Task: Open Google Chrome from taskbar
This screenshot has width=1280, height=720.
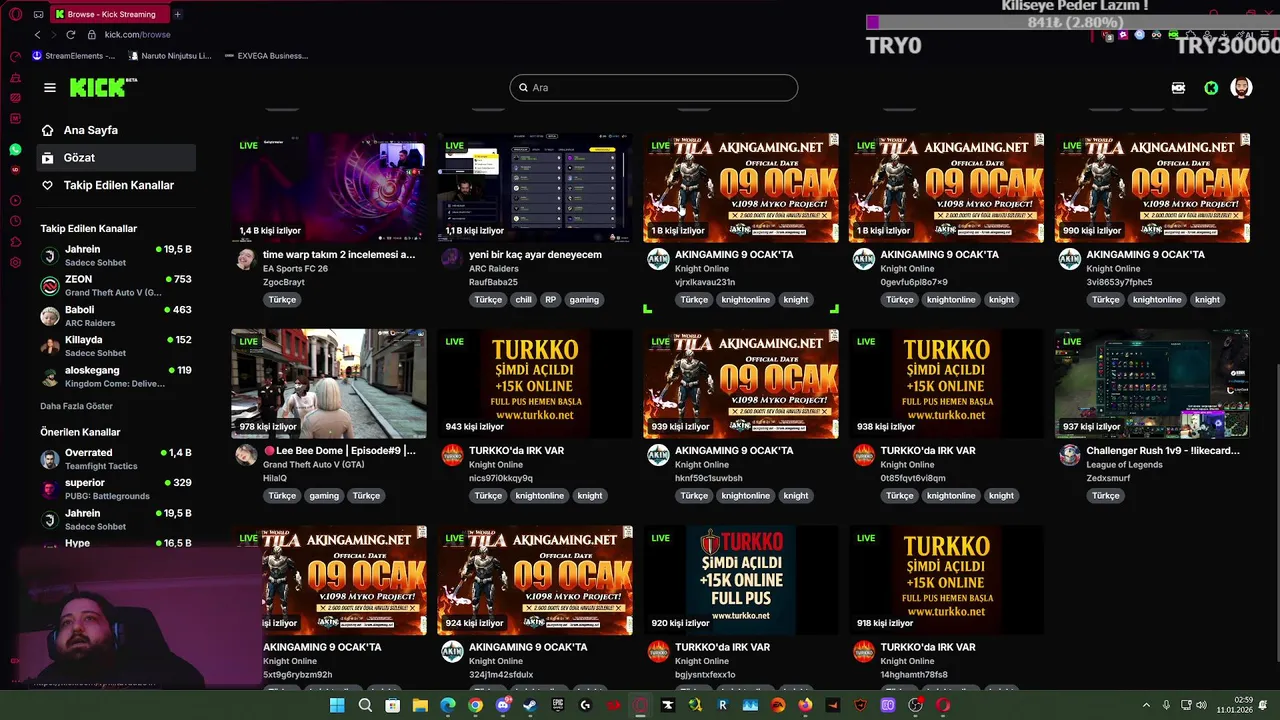Action: click(x=475, y=705)
